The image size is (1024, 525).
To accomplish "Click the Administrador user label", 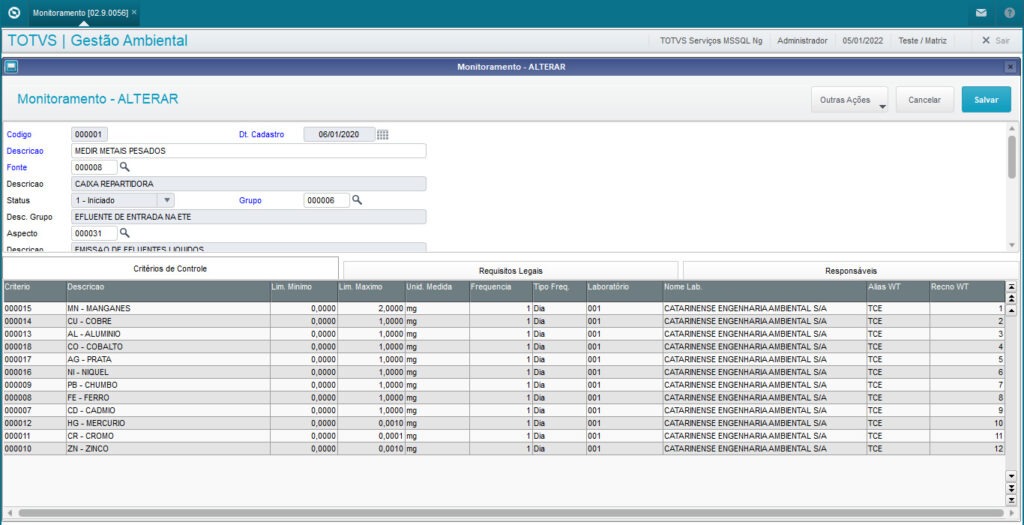I will [x=803, y=40].
